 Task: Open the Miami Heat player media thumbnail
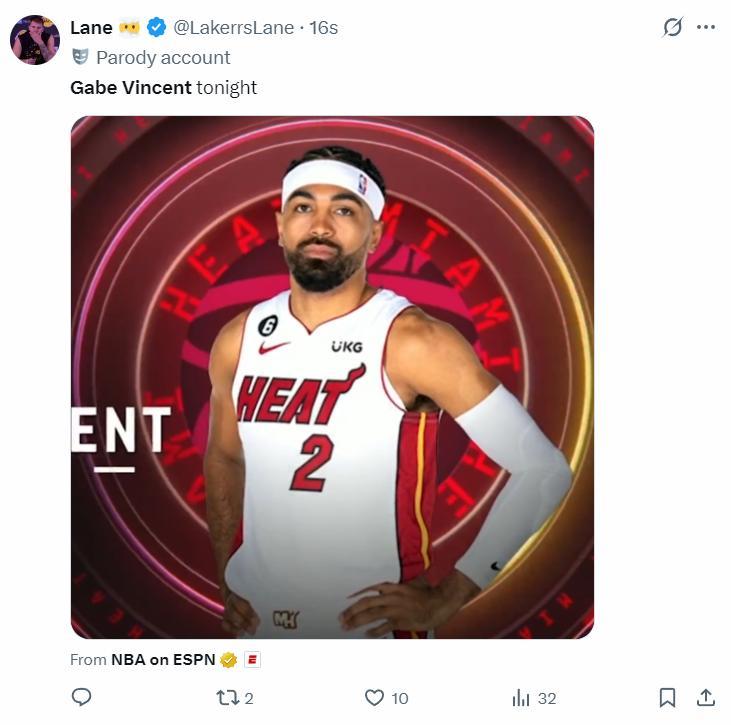click(332, 377)
